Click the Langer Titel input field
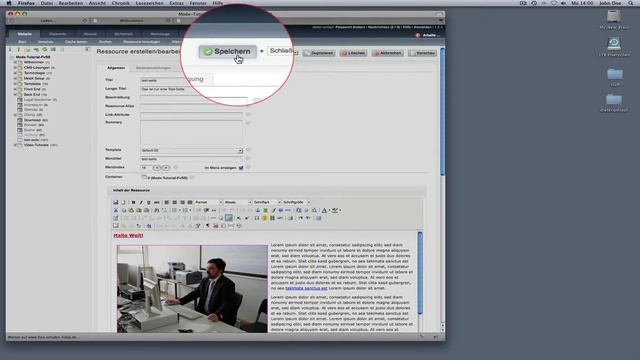This screenshot has height=360, width=640. (192, 89)
